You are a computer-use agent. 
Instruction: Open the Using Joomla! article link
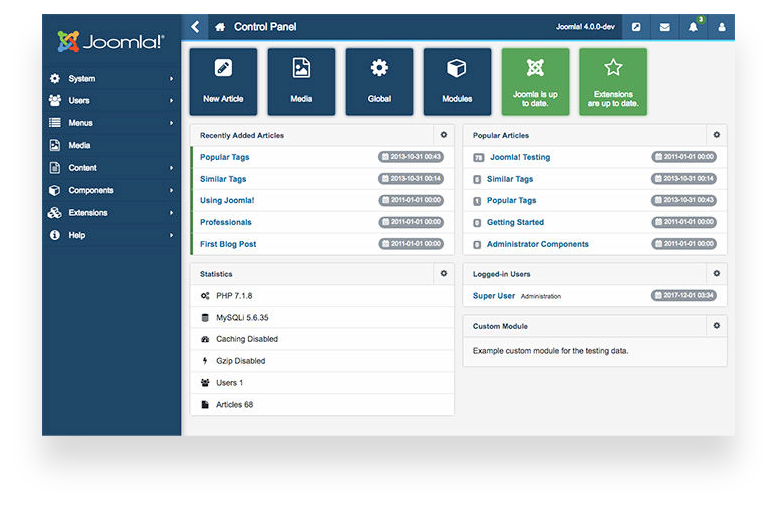click(x=227, y=200)
